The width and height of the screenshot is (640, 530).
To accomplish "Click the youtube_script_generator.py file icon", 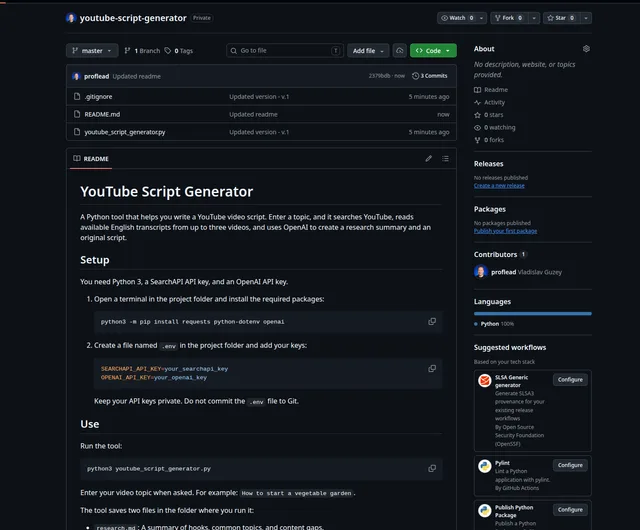I will tap(77, 131).
